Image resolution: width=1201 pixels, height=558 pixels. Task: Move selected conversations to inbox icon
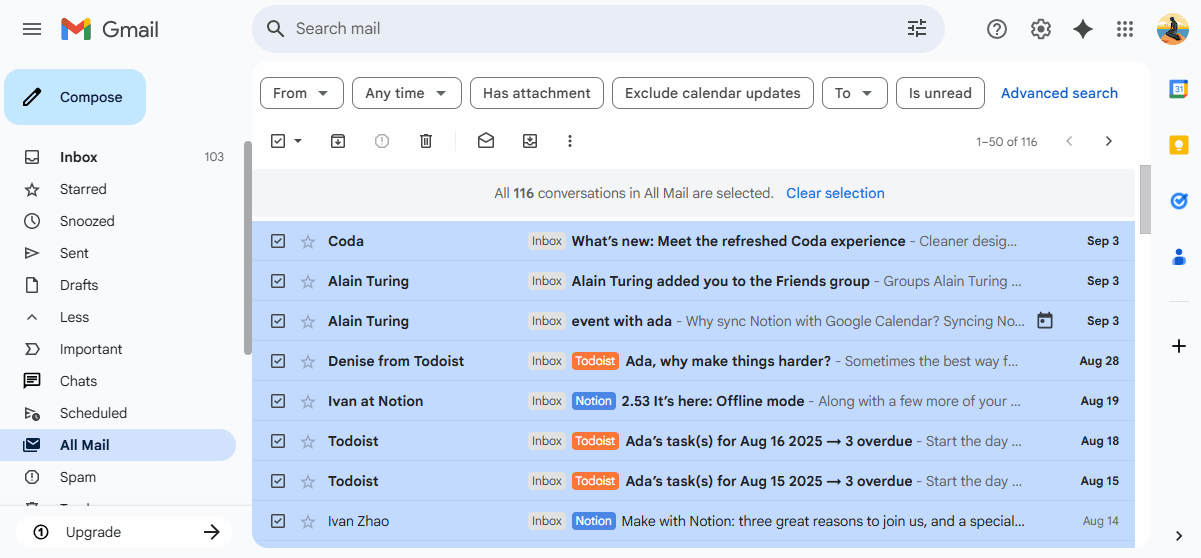(530, 141)
